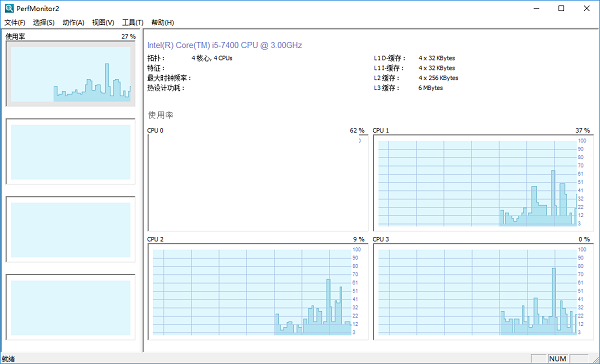Open the 动作(A) menu
Screen dimensions: 600x364
(73, 23)
